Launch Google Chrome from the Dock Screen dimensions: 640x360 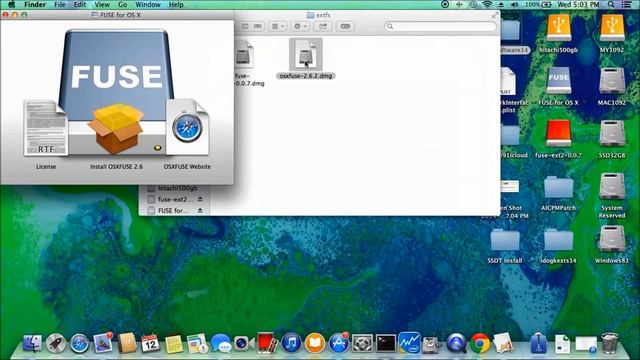(480, 343)
